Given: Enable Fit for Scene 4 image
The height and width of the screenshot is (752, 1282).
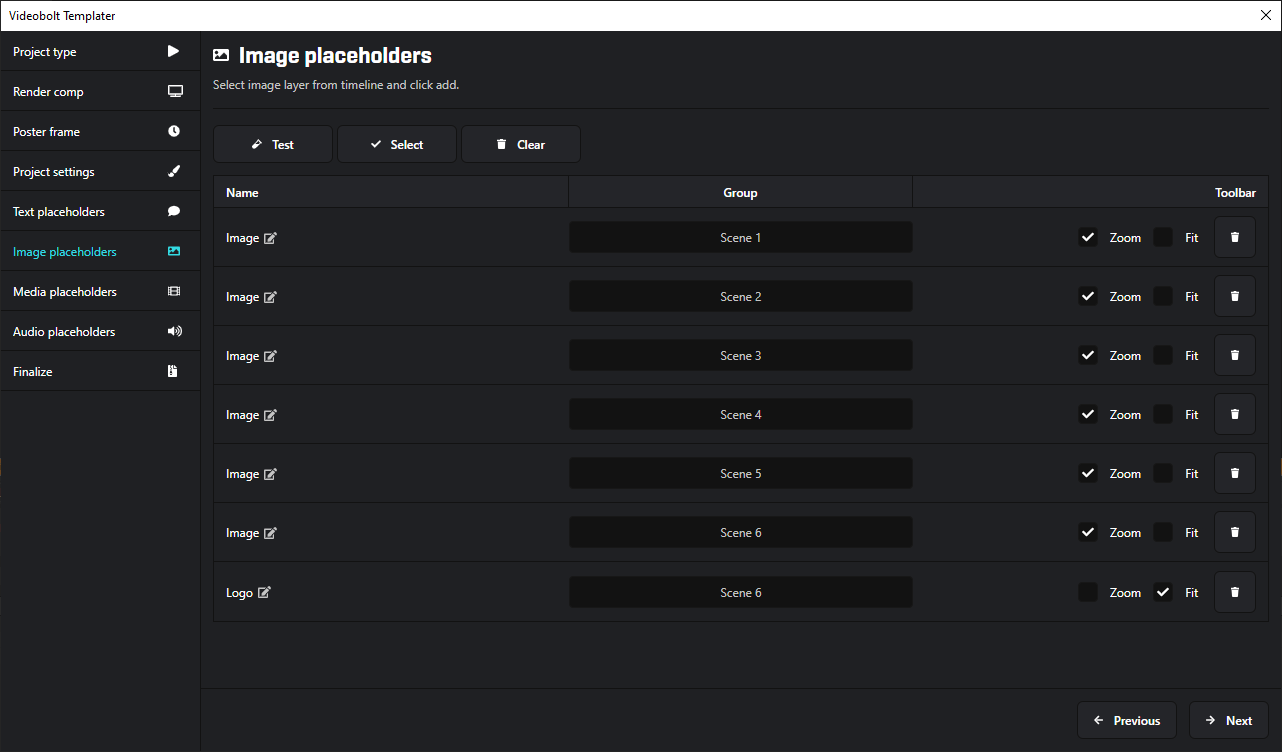Looking at the screenshot, I should pyautogui.click(x=1163, y=415).
